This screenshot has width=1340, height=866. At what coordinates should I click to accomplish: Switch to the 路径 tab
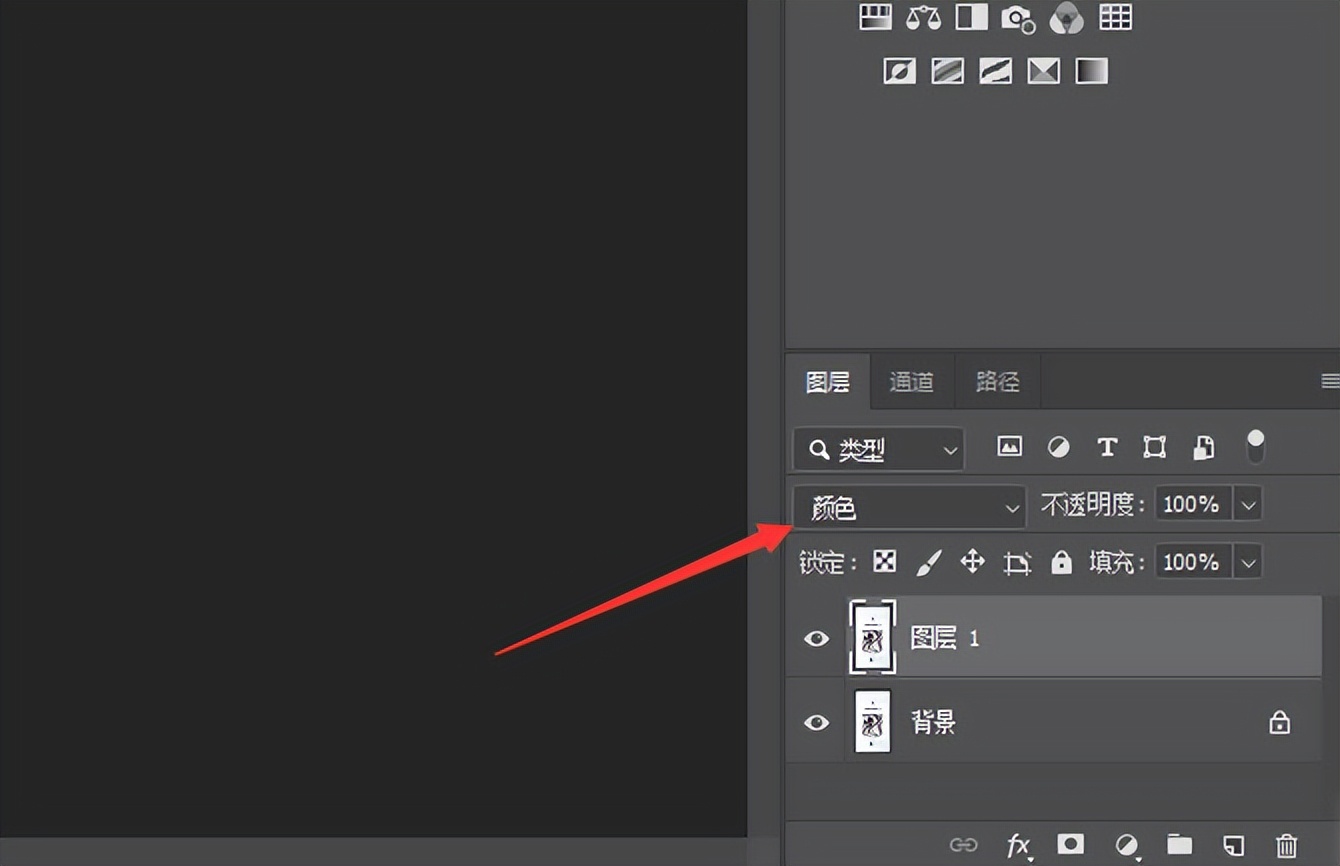click(x=997, y=382)
